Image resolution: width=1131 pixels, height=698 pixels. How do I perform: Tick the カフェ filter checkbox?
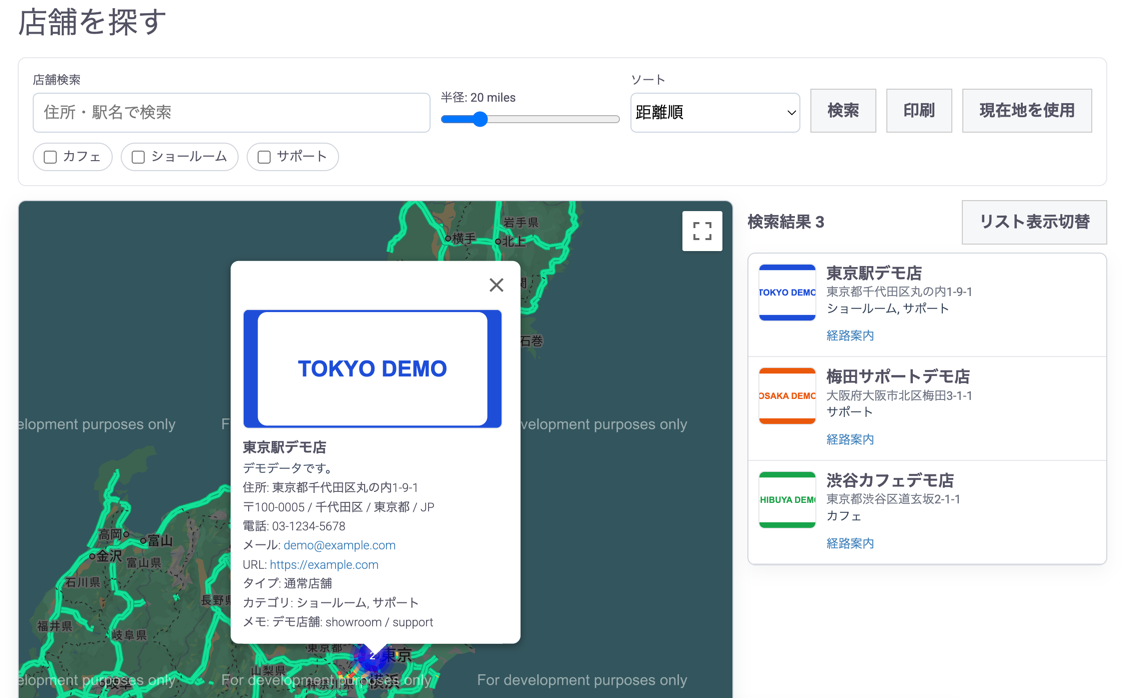point(50,157)
